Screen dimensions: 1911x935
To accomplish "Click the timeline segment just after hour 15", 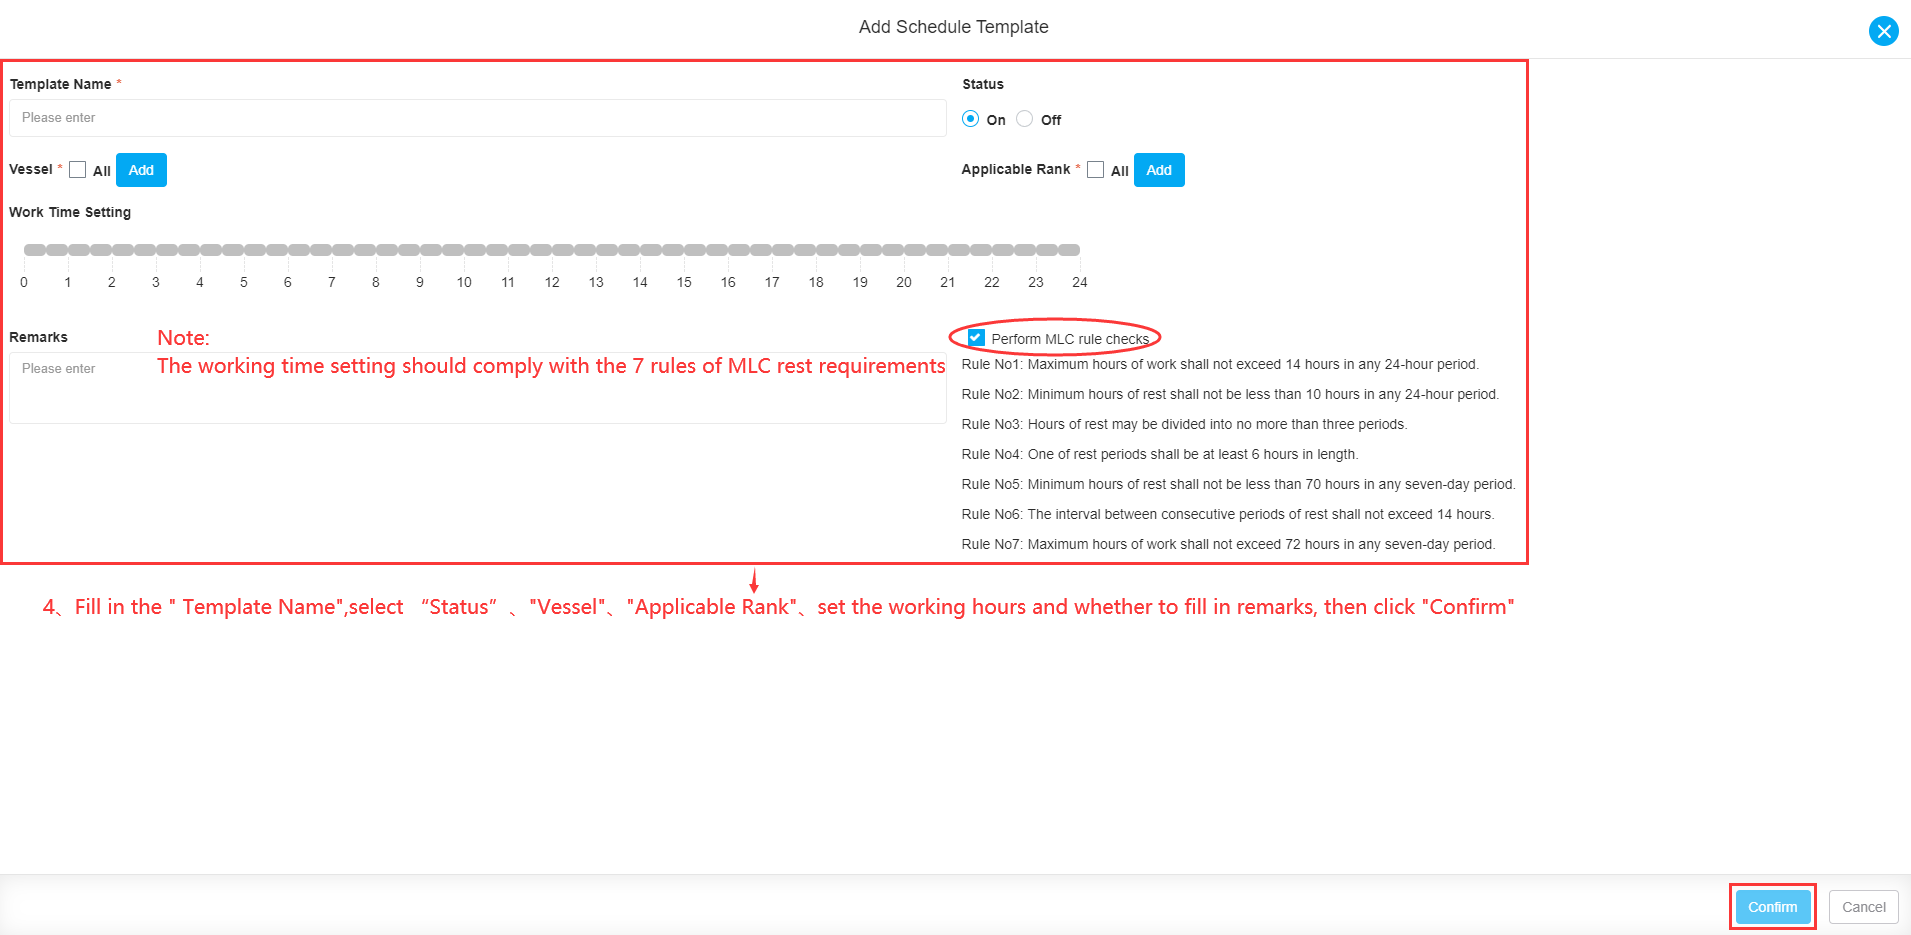I will pos(695,250).
